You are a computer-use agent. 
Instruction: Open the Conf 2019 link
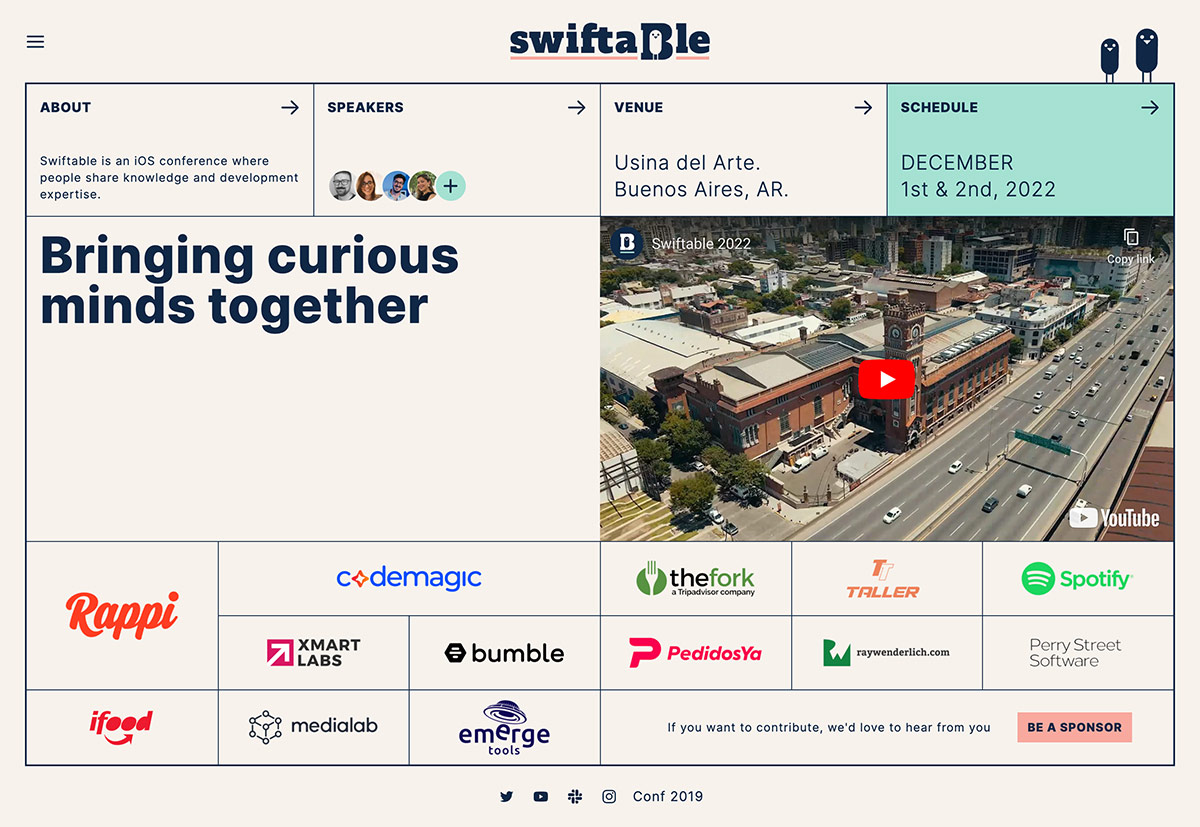(668, 797)
